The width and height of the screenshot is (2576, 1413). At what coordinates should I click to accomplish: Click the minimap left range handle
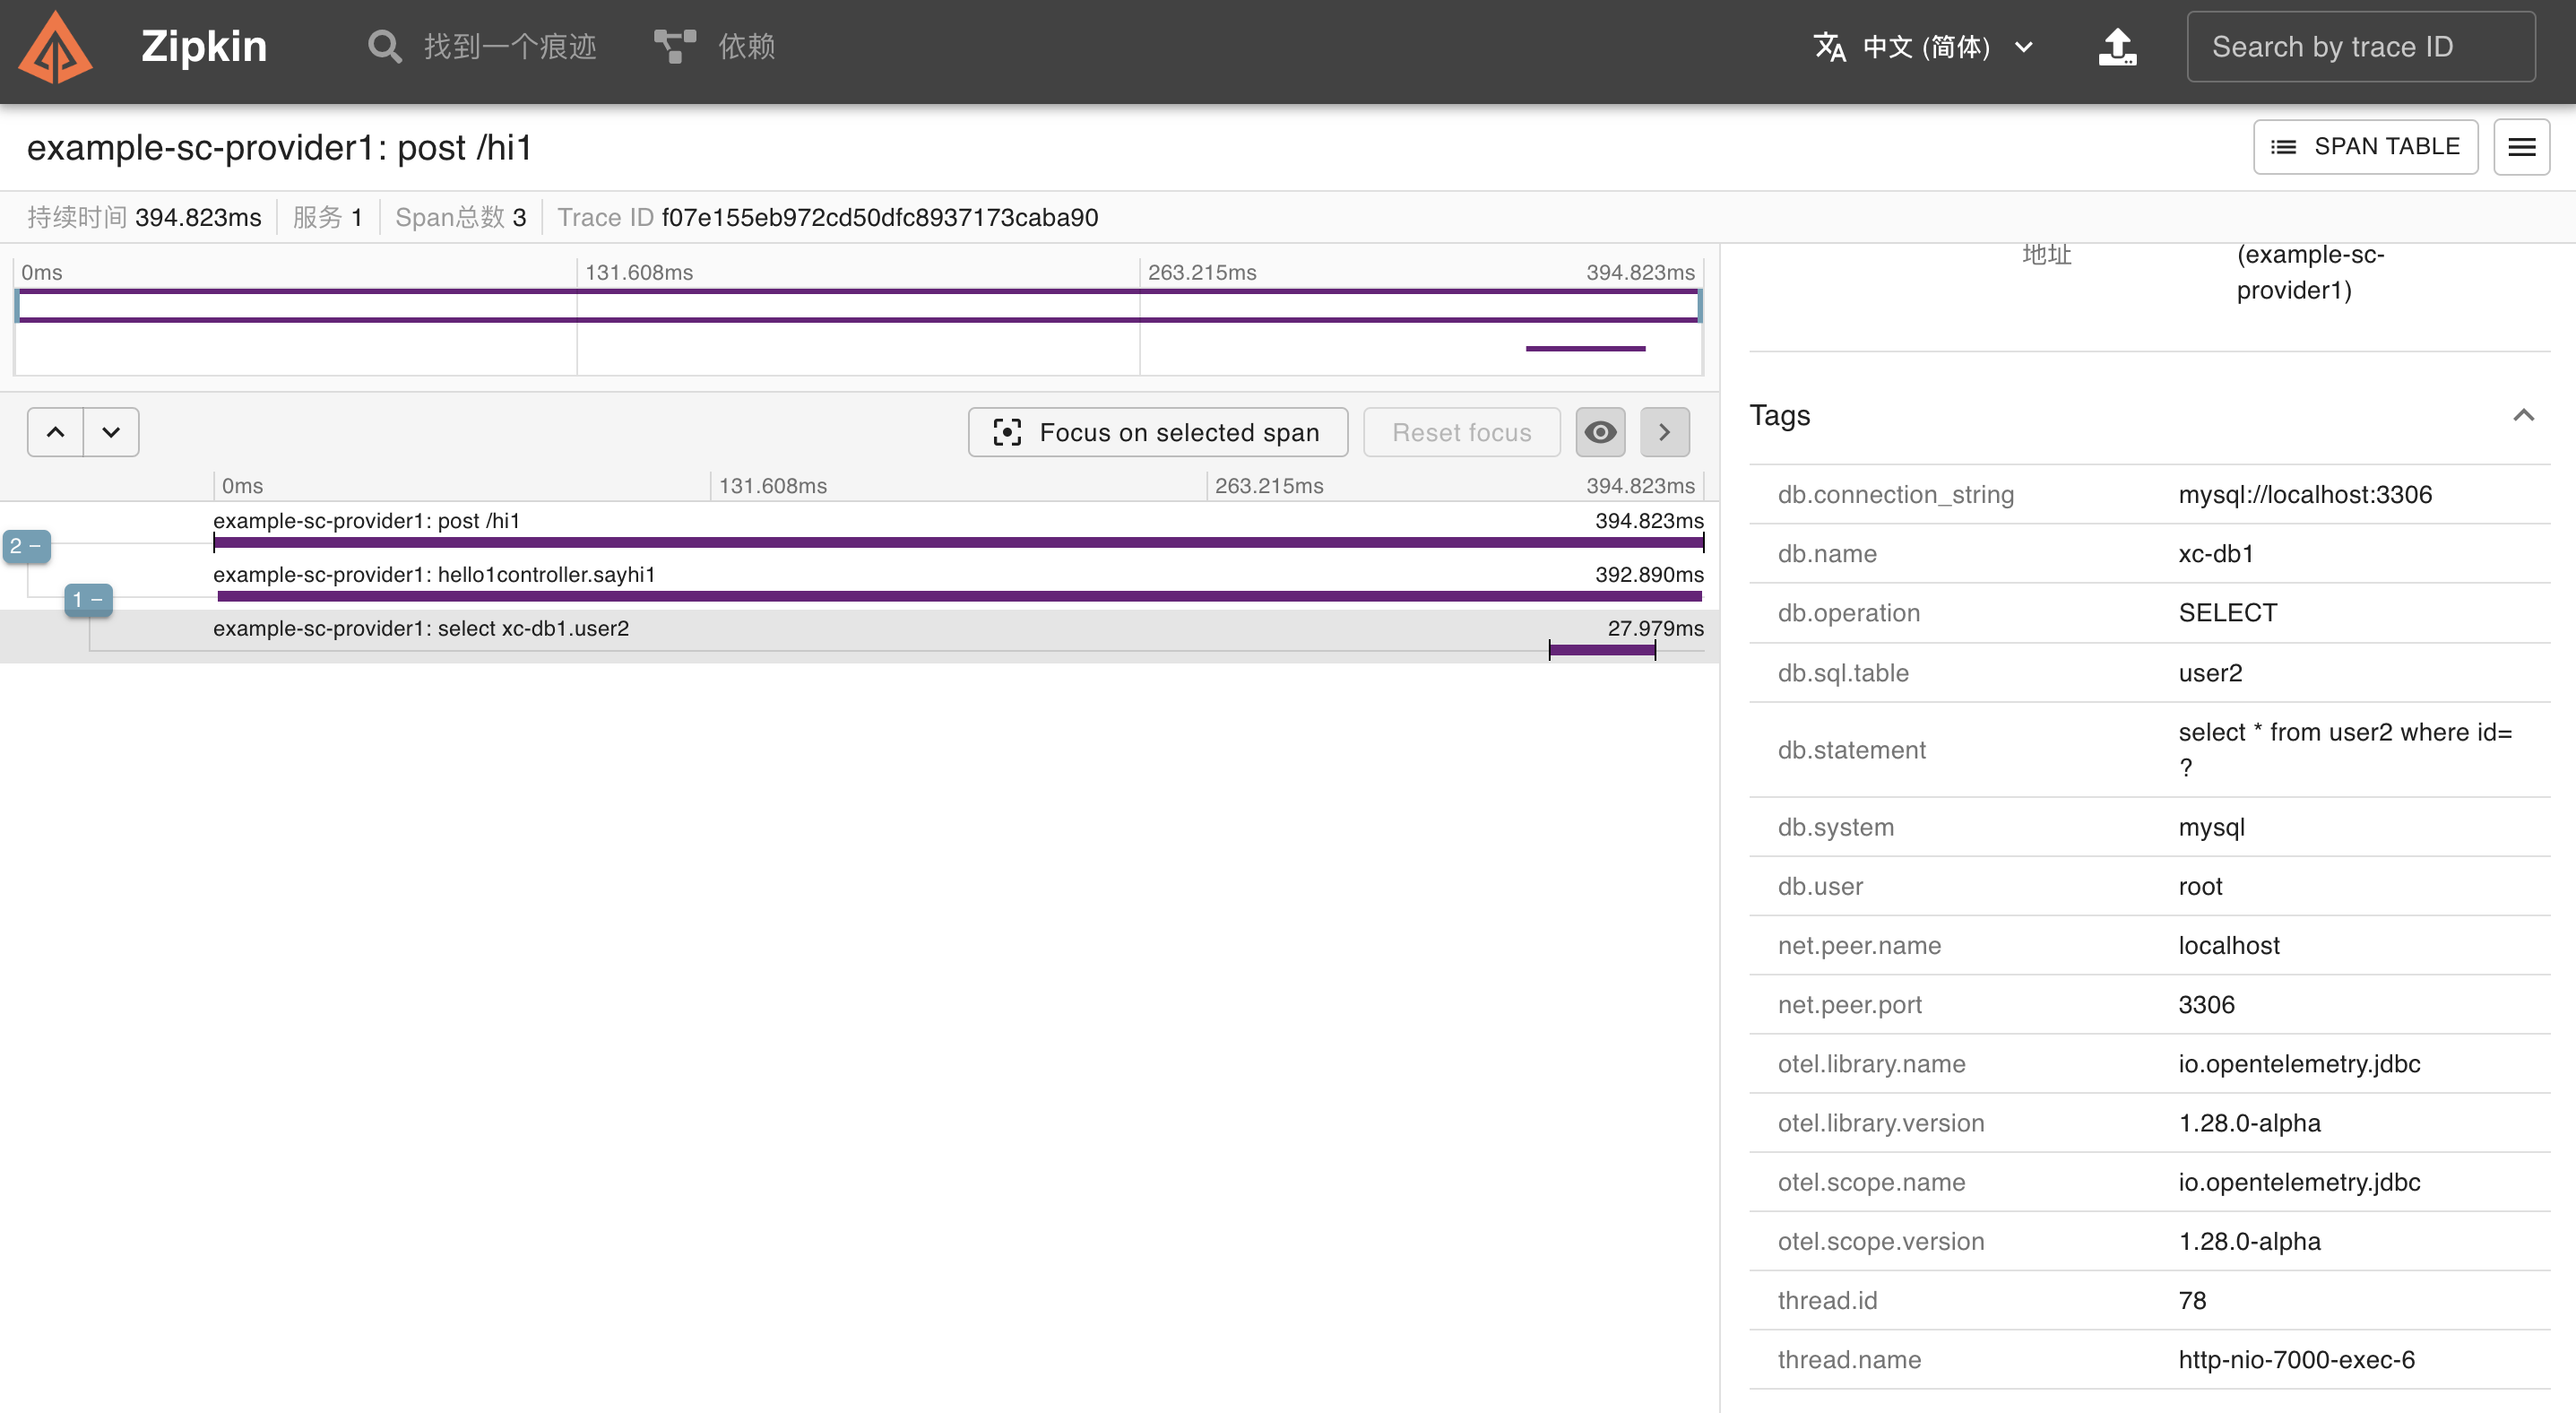coord(17,305)
